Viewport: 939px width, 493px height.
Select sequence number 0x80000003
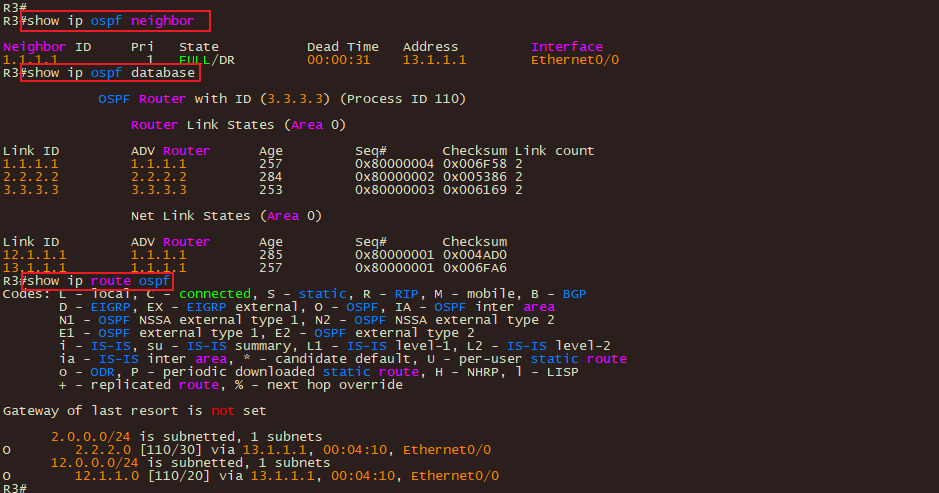[394, 190]
